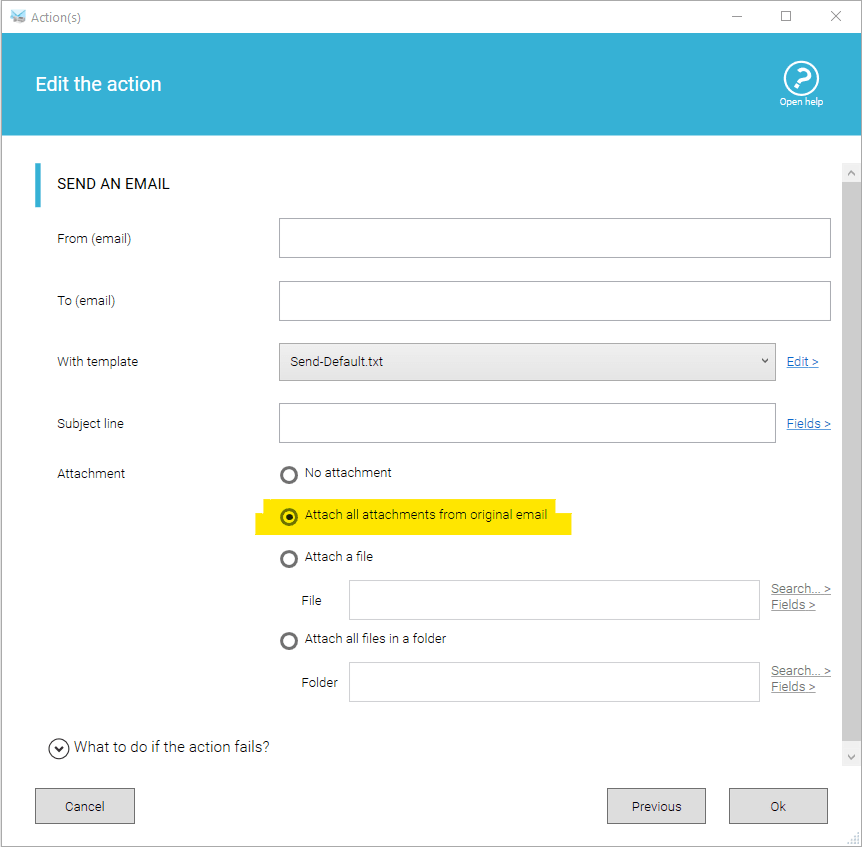The width and height of the screenshot is (862, 847).
Task: Click into the Subject line field
Action: [527, 423]
